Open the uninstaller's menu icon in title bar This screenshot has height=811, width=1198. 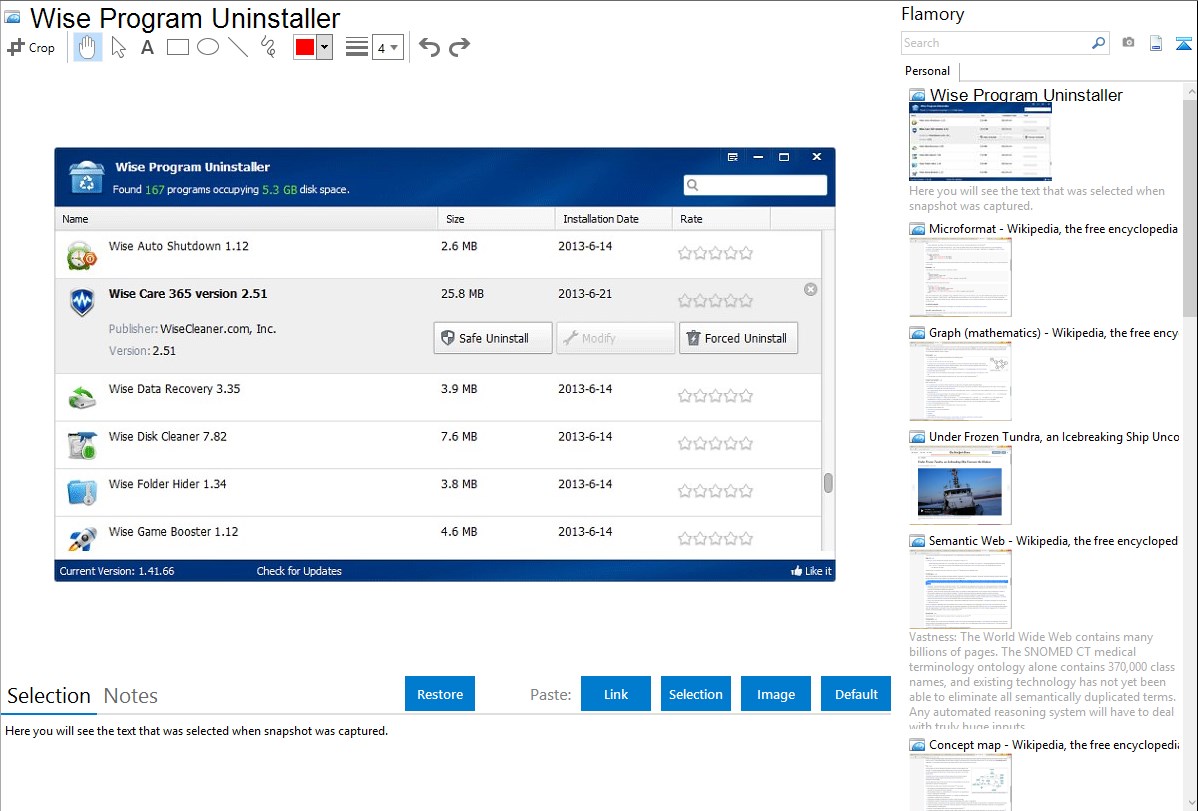(x=732, y=157)
